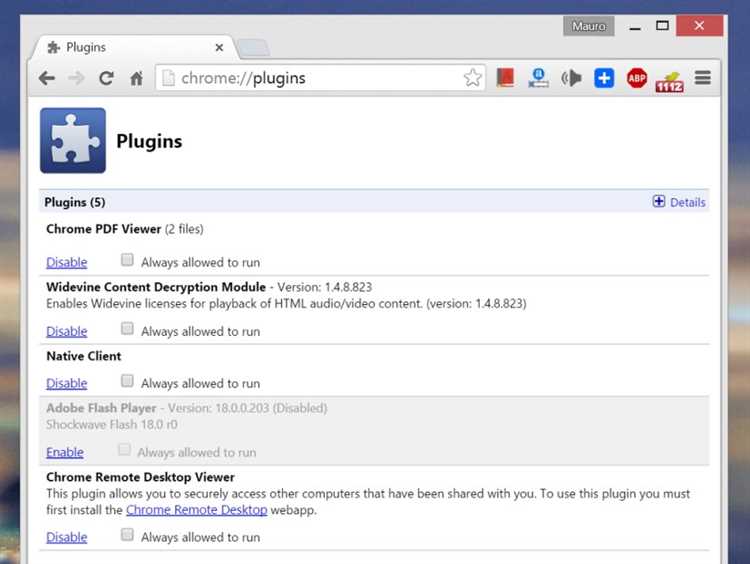
Task: Open the Mauro profile button
Action: click(x=588, y=26)
